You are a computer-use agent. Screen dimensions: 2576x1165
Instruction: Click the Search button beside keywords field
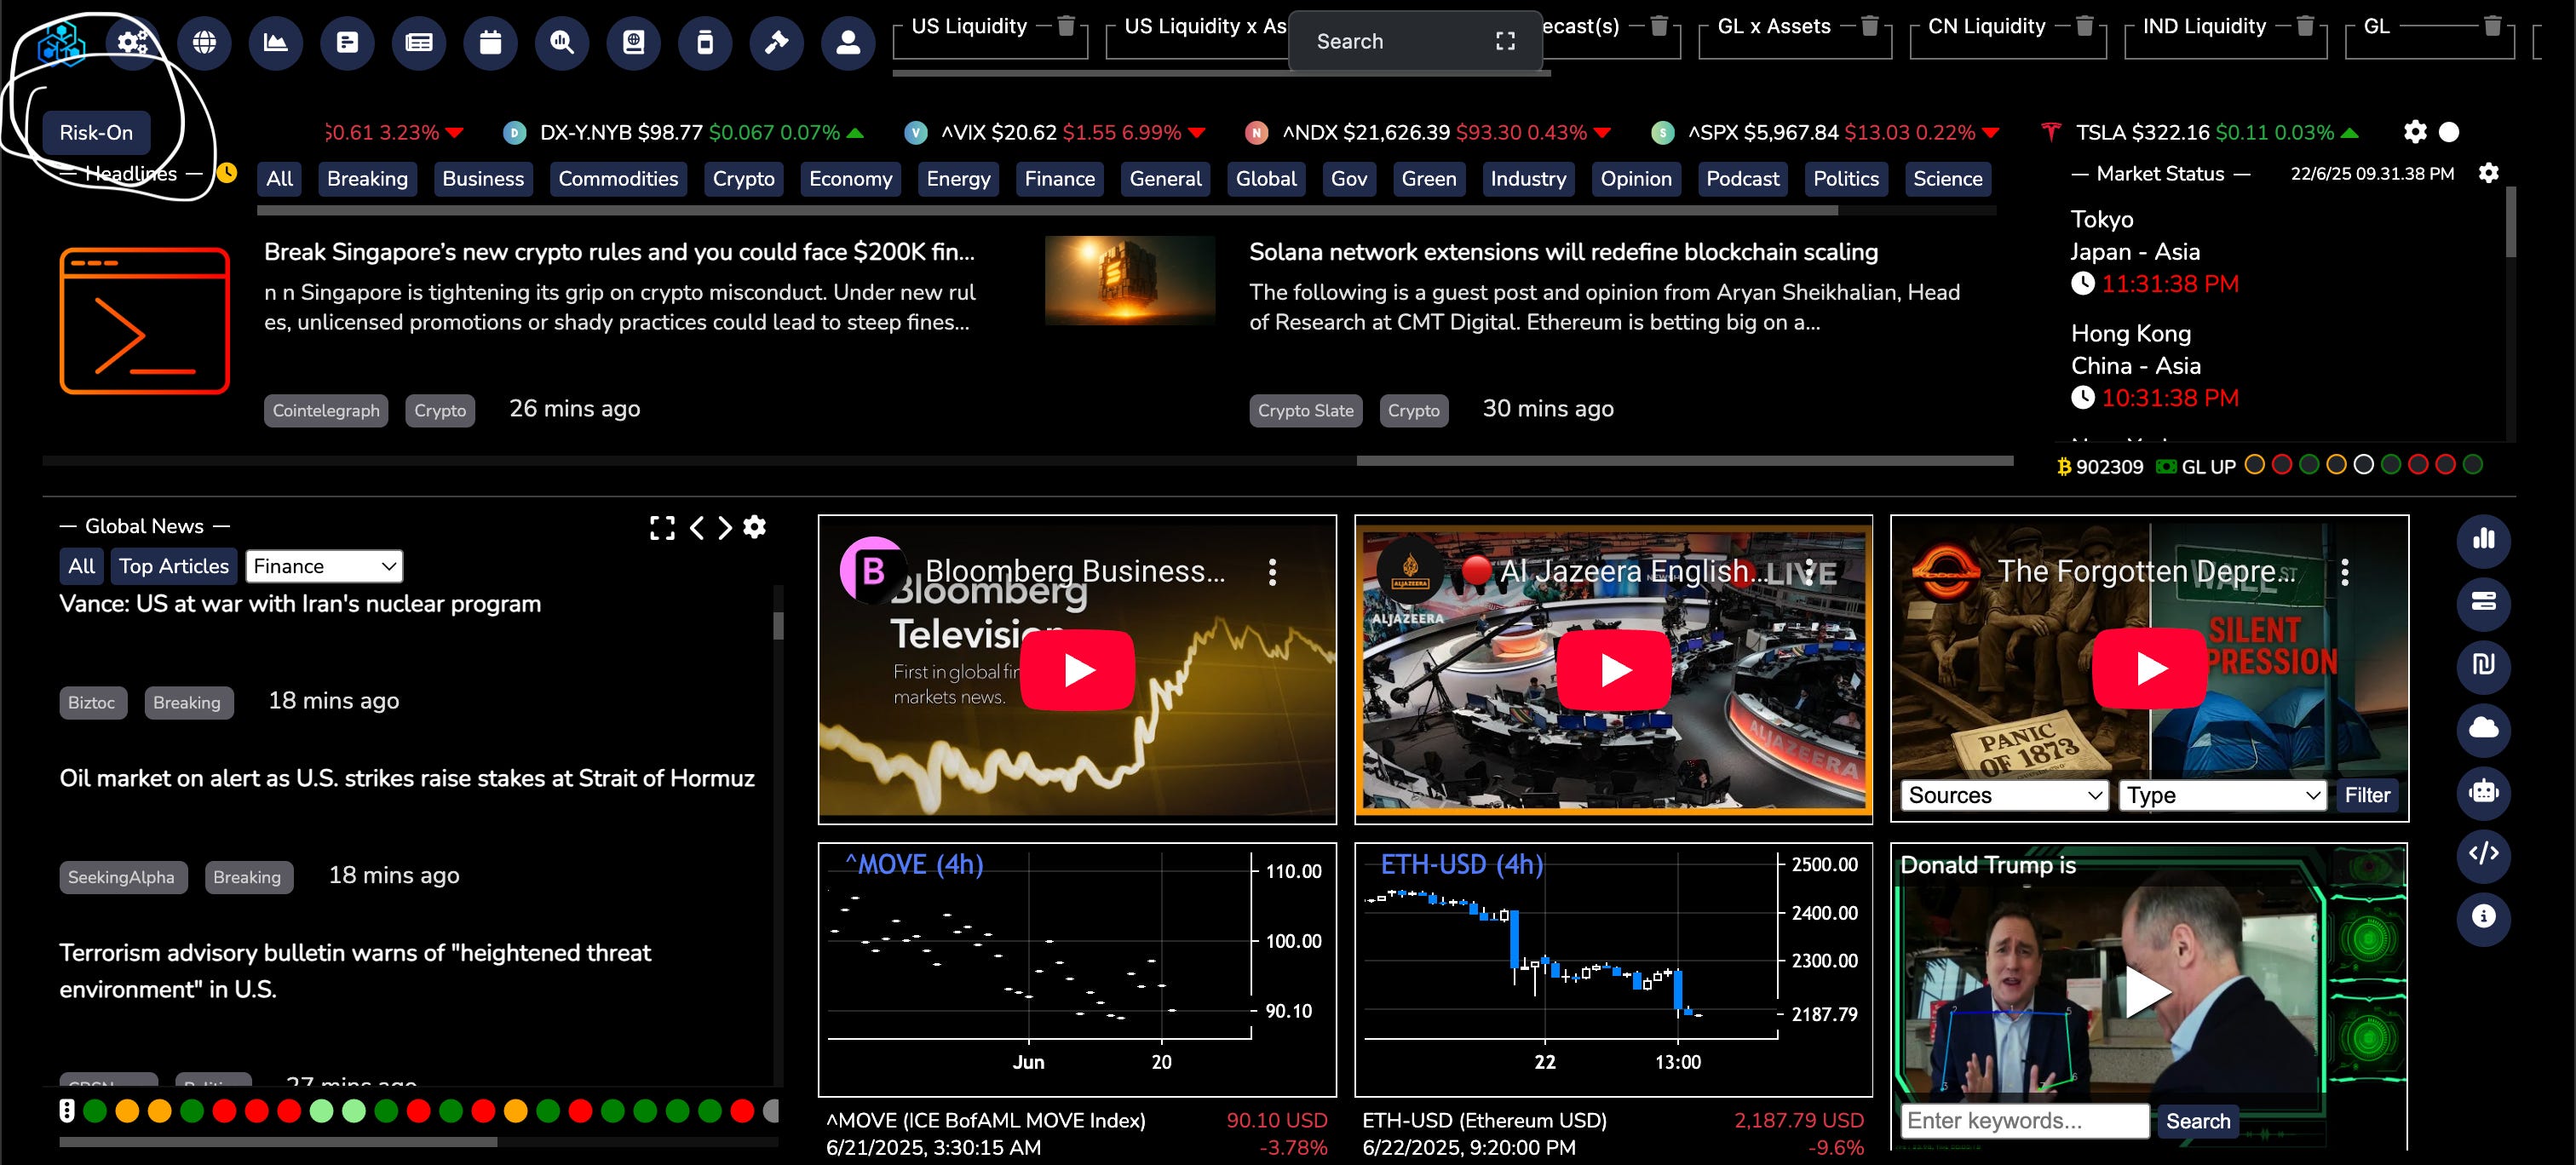(2197, 1121)
